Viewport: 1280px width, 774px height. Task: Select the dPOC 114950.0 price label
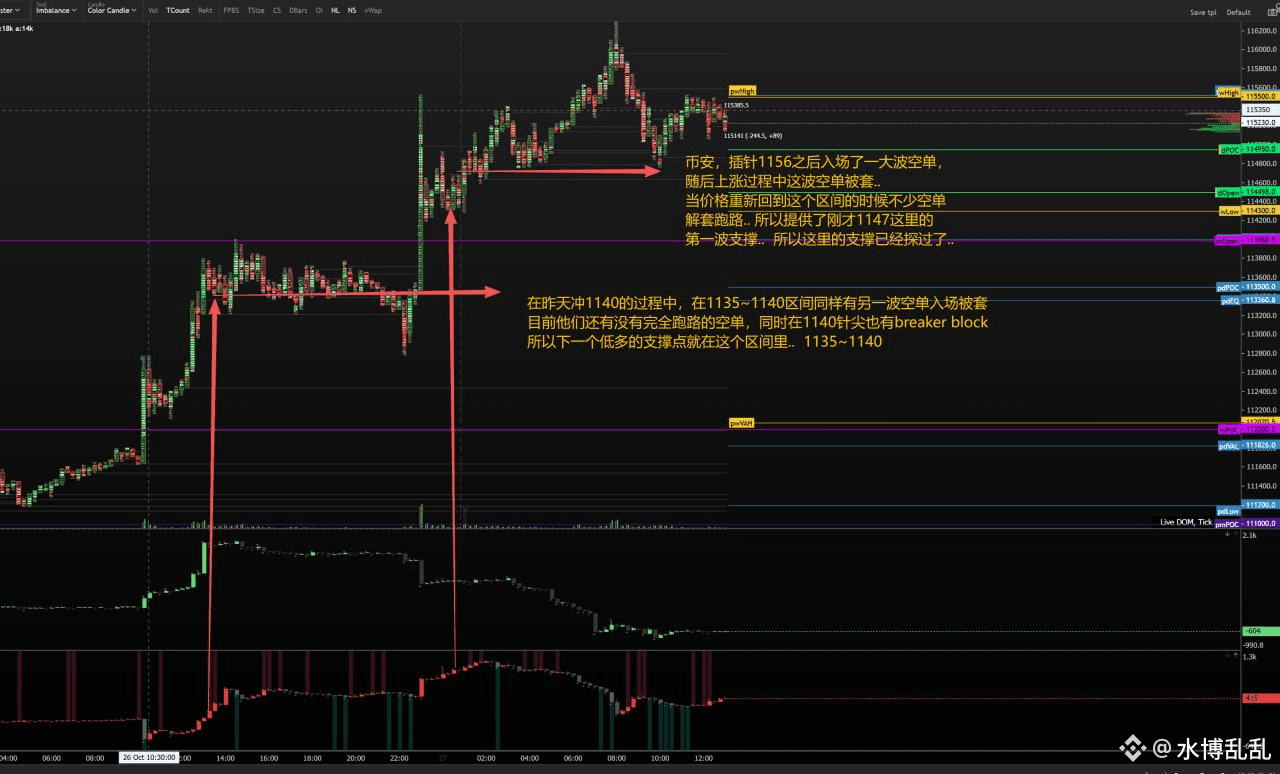[1248, 150]
